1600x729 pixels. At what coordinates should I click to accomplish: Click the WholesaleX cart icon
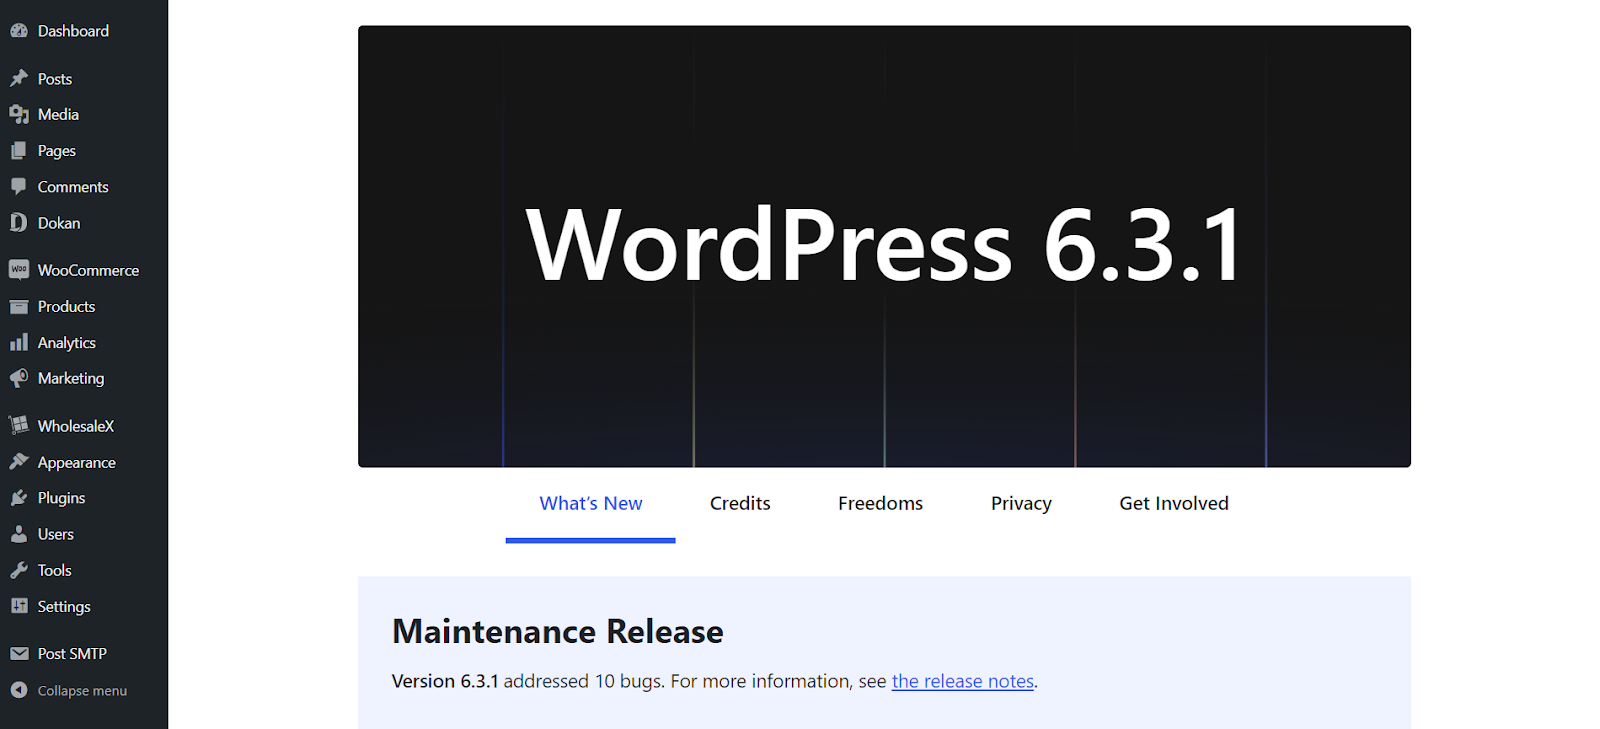[19, 425]
